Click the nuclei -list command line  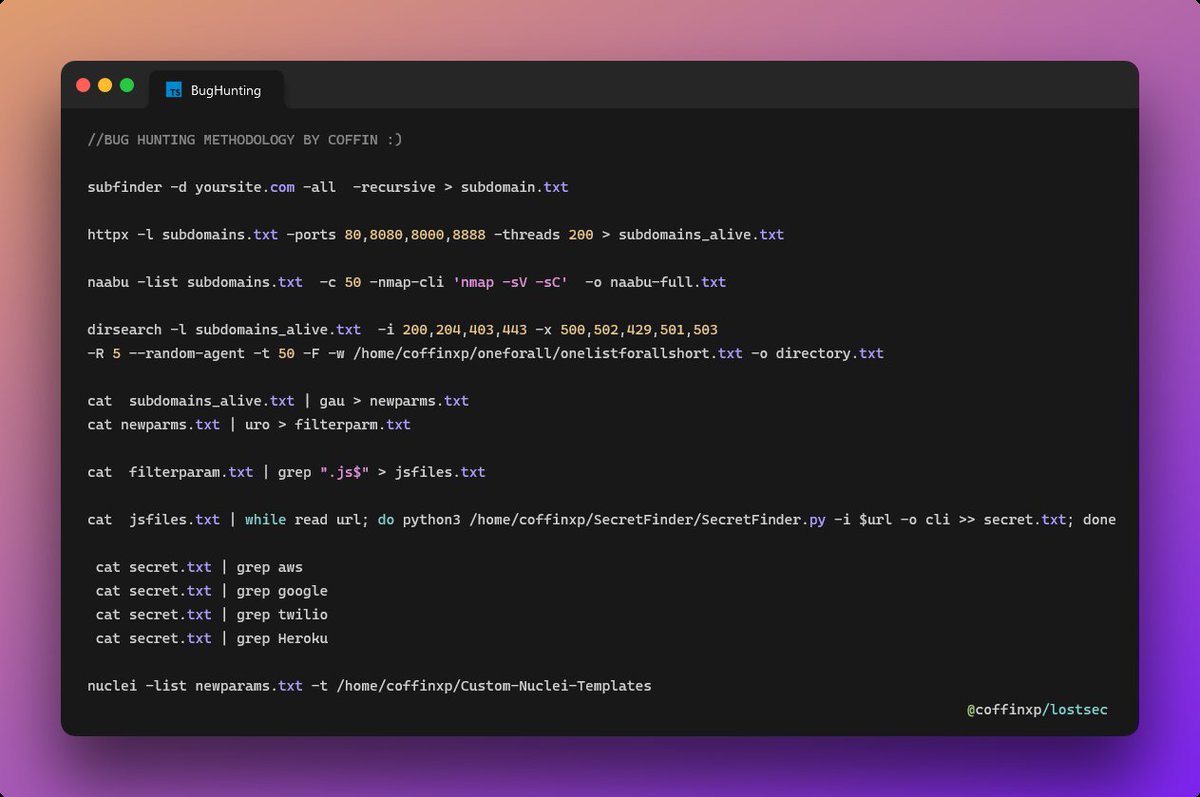click(x=370, y=686)
